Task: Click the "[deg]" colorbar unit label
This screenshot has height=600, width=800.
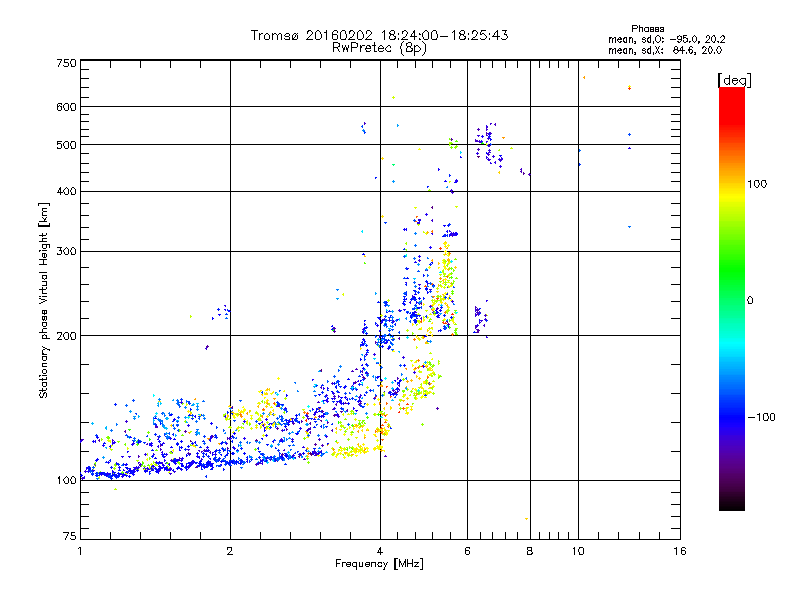Action: (734, 80)
